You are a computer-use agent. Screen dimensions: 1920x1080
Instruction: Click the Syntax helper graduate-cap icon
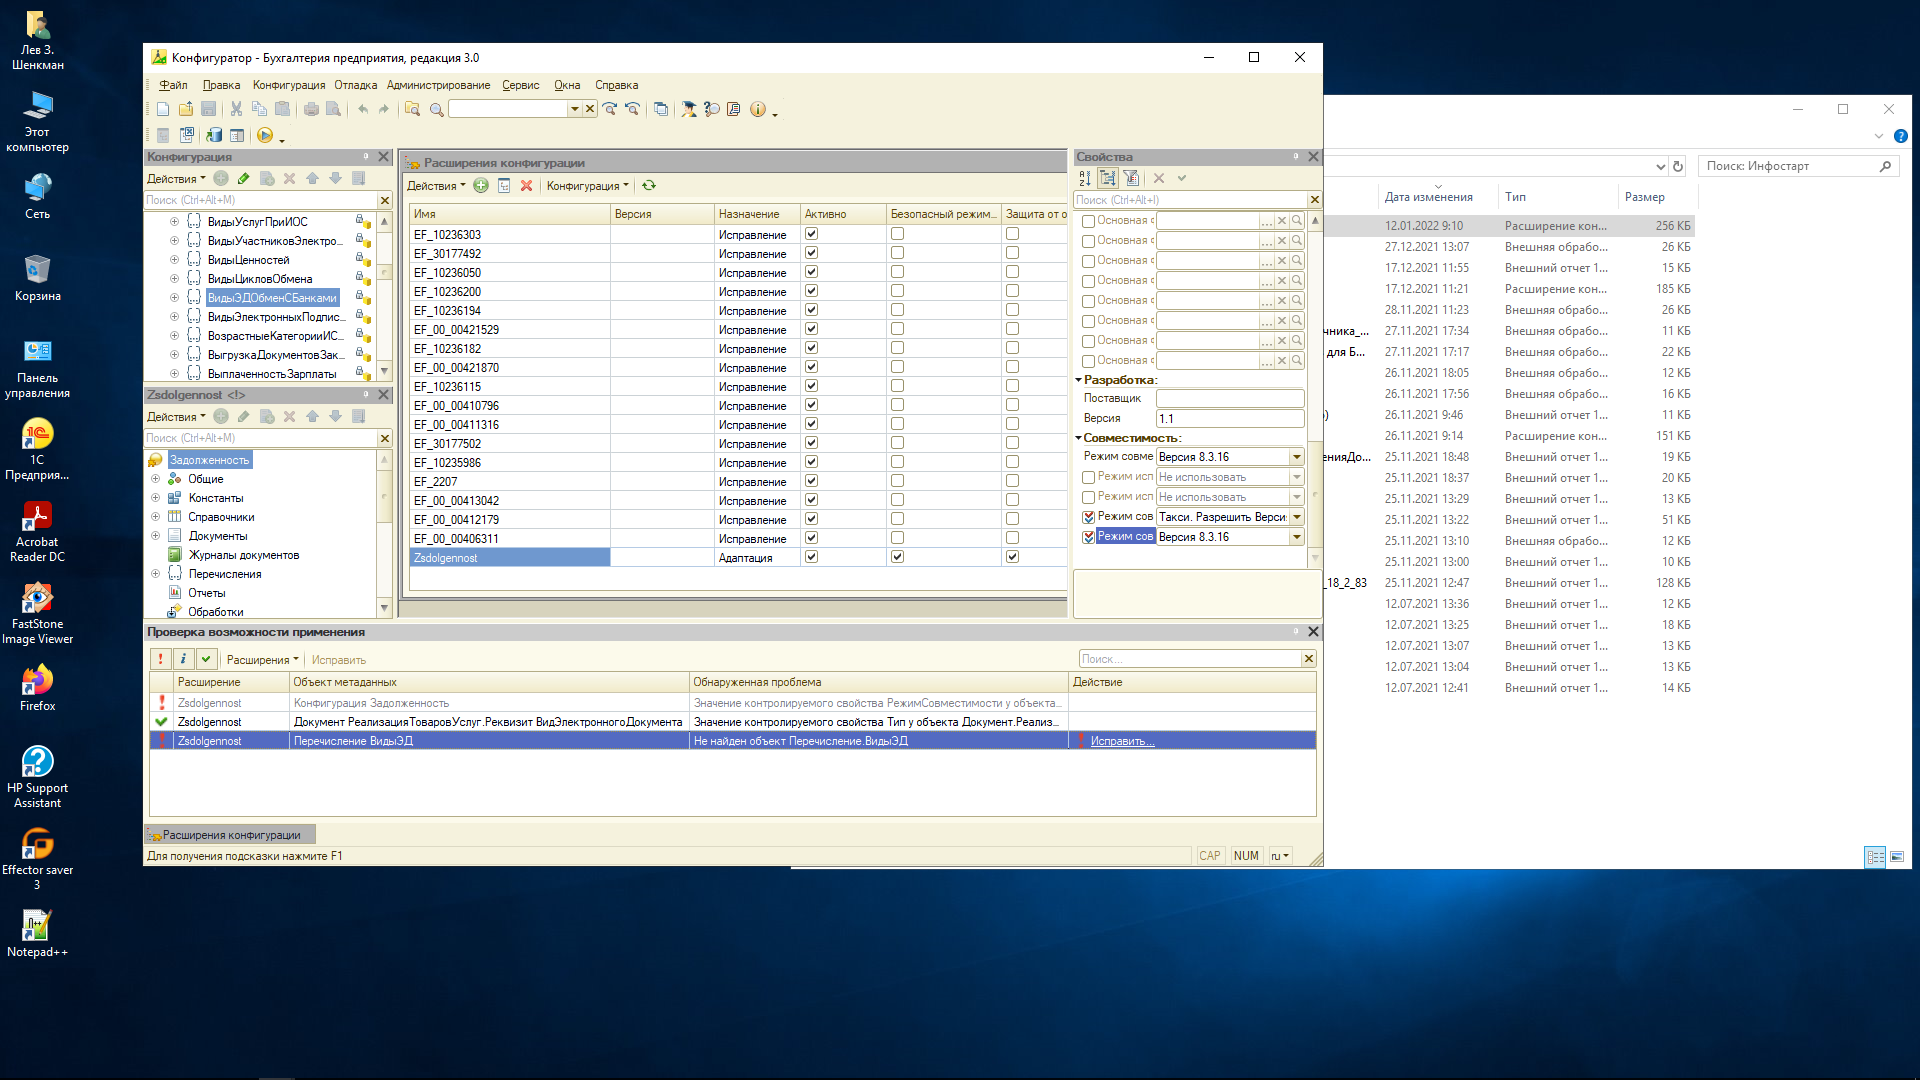click(x=689, y=109)
